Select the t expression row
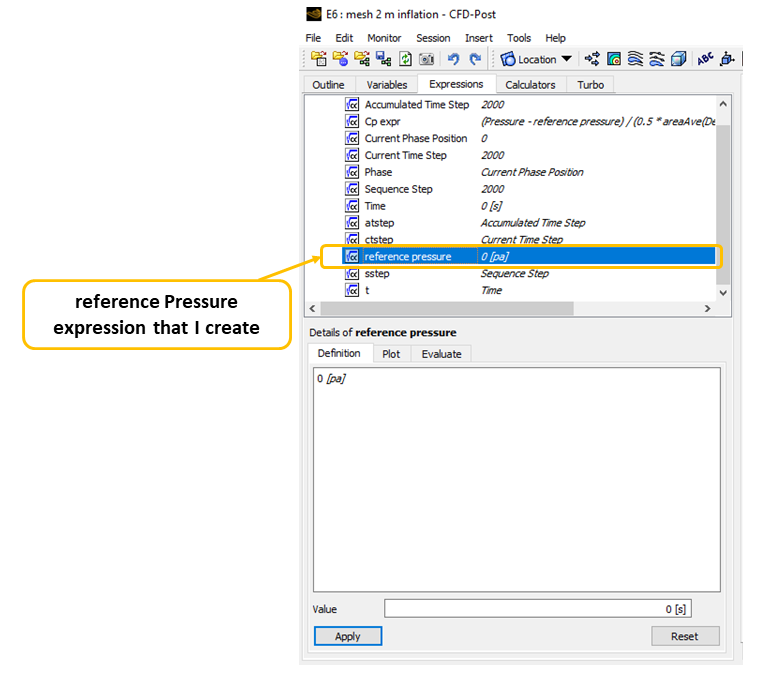This screenshot has height=688, width=763. pos(529,290)
